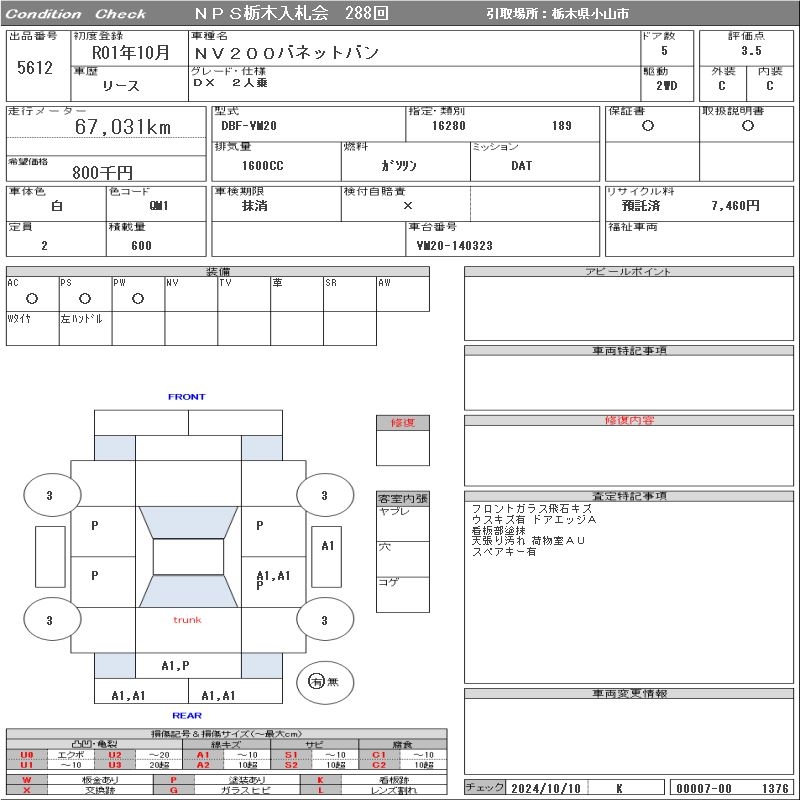Image resolution: width=800 pixels, height=800 pixels.
Task: Click the 査定特記事項 header
Action: pyautogui.click(x=629, y=496)
